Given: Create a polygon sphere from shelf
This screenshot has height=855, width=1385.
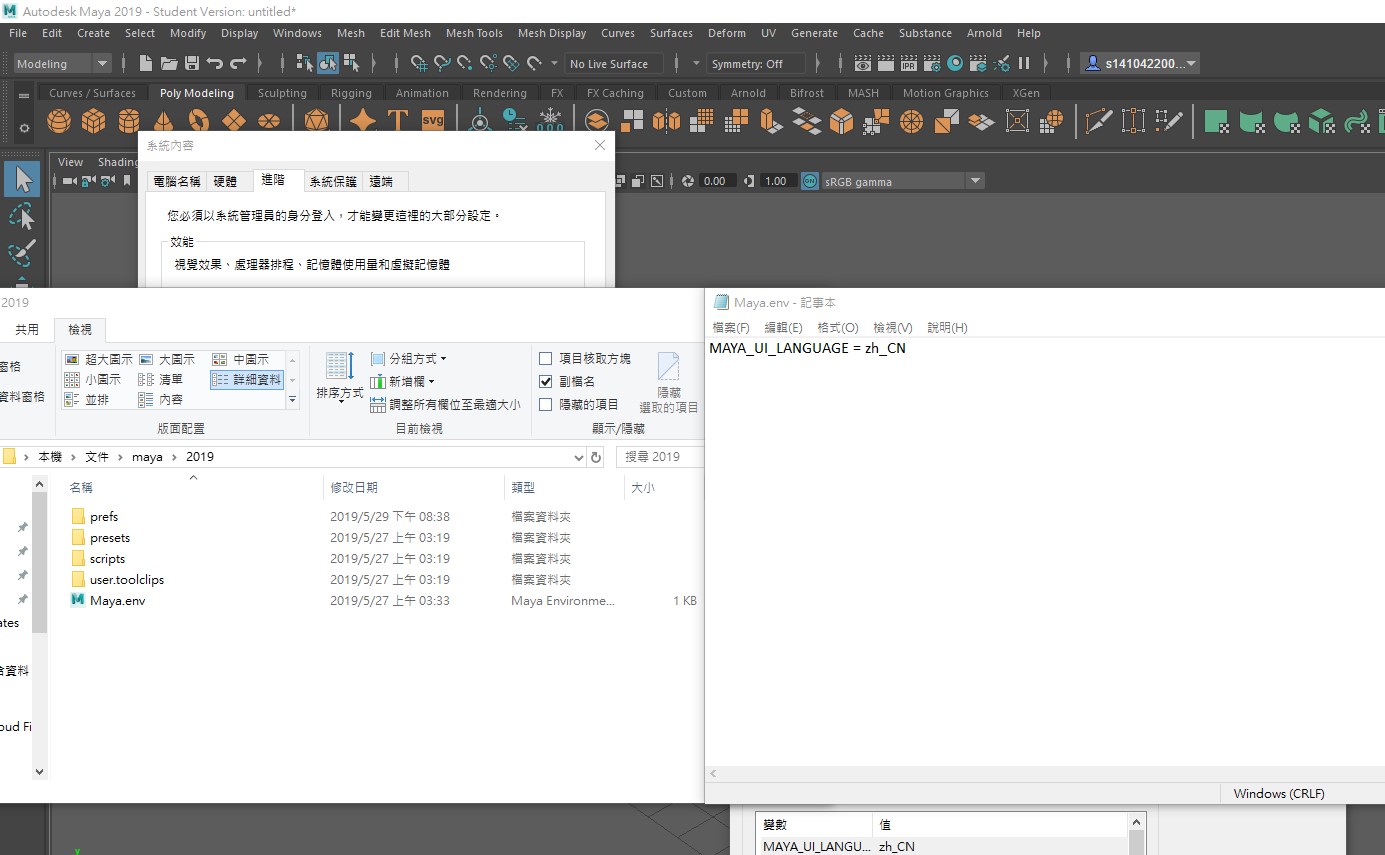Looking at the screenshot, I should coord(59,121).
